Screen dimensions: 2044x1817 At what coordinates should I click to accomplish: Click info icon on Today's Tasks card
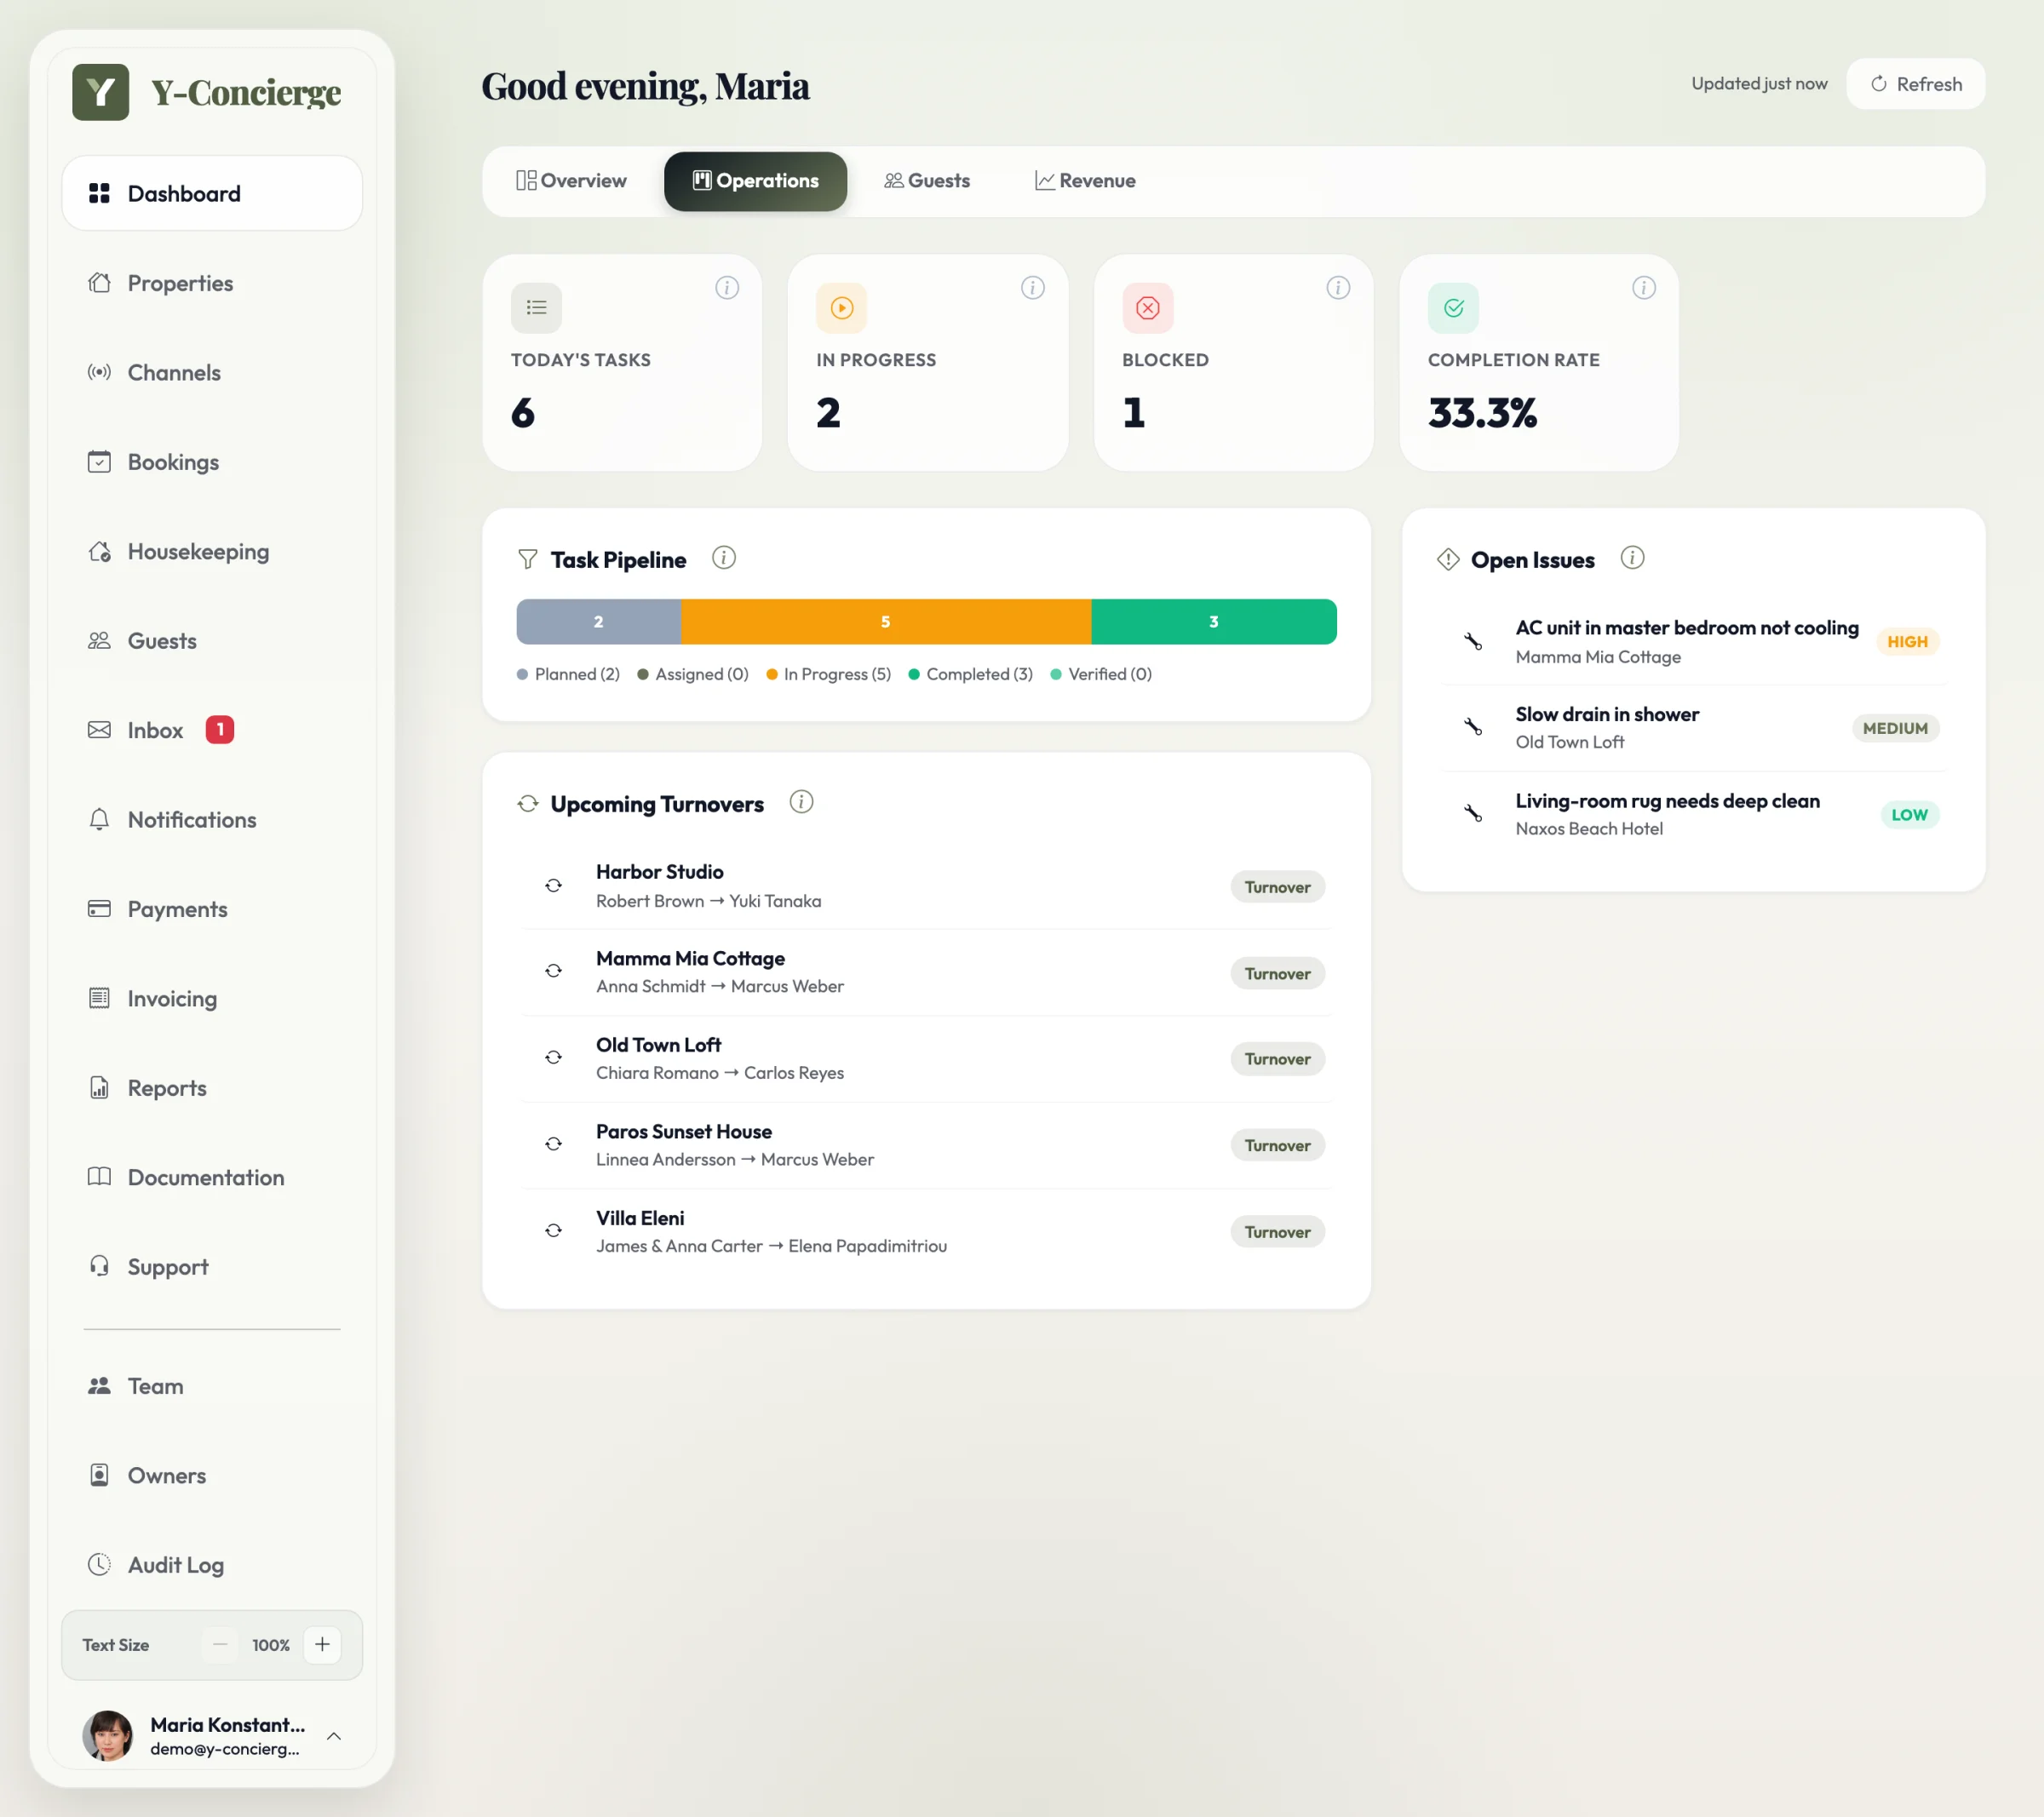[x=727, y=288]
